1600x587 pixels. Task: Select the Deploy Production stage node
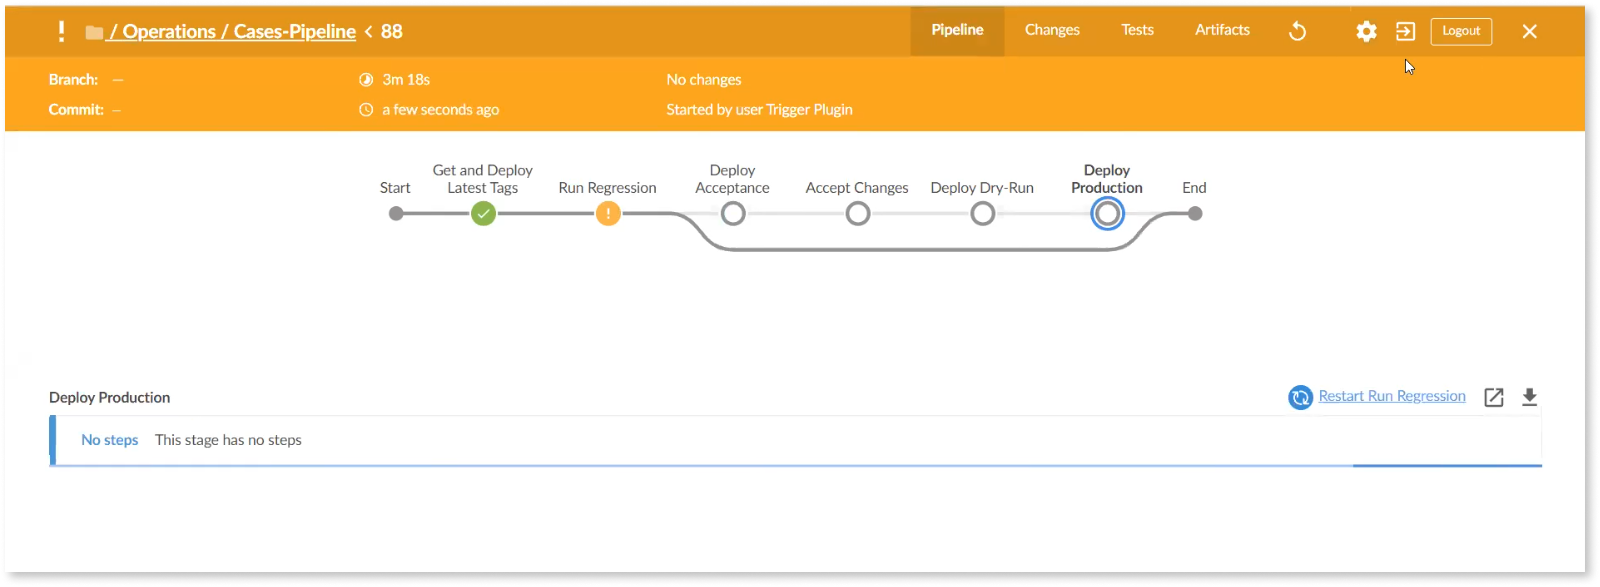click(1107, 214)
